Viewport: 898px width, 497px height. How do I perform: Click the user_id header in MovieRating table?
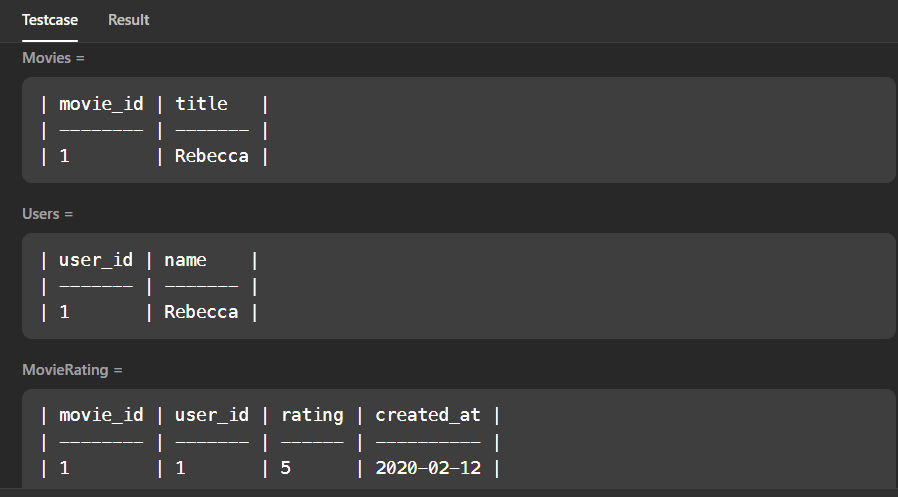pos(211,415)
